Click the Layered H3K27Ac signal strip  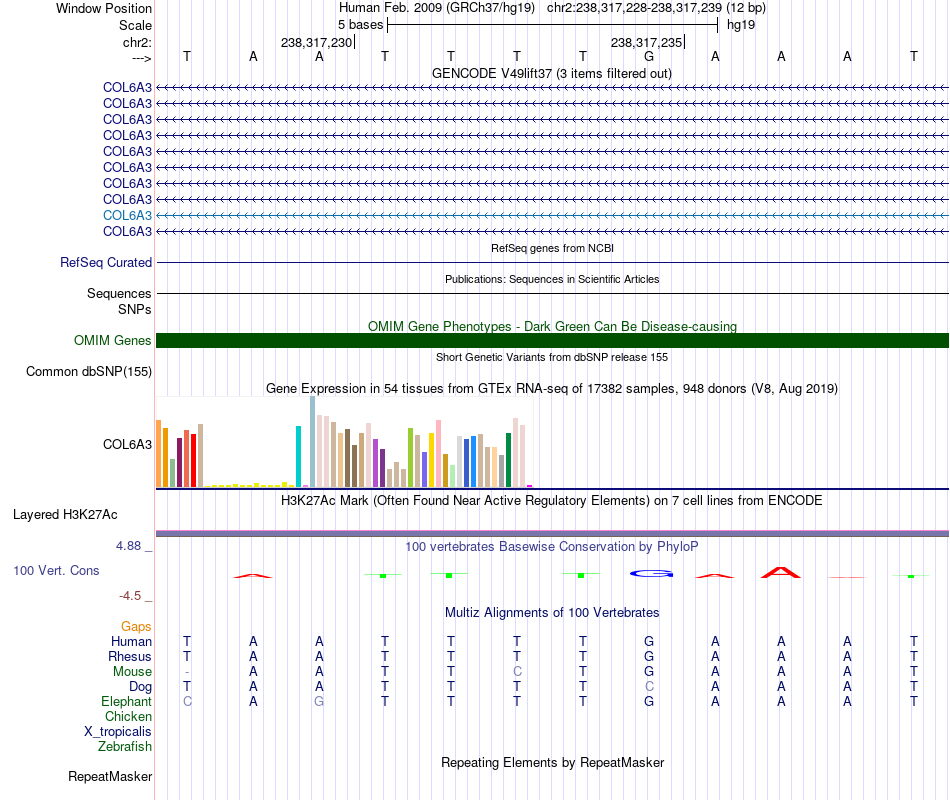552,533
